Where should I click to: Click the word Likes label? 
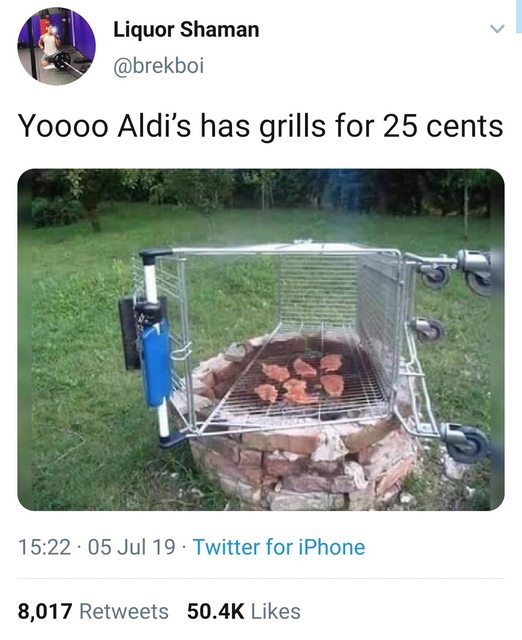pos(275,611)
